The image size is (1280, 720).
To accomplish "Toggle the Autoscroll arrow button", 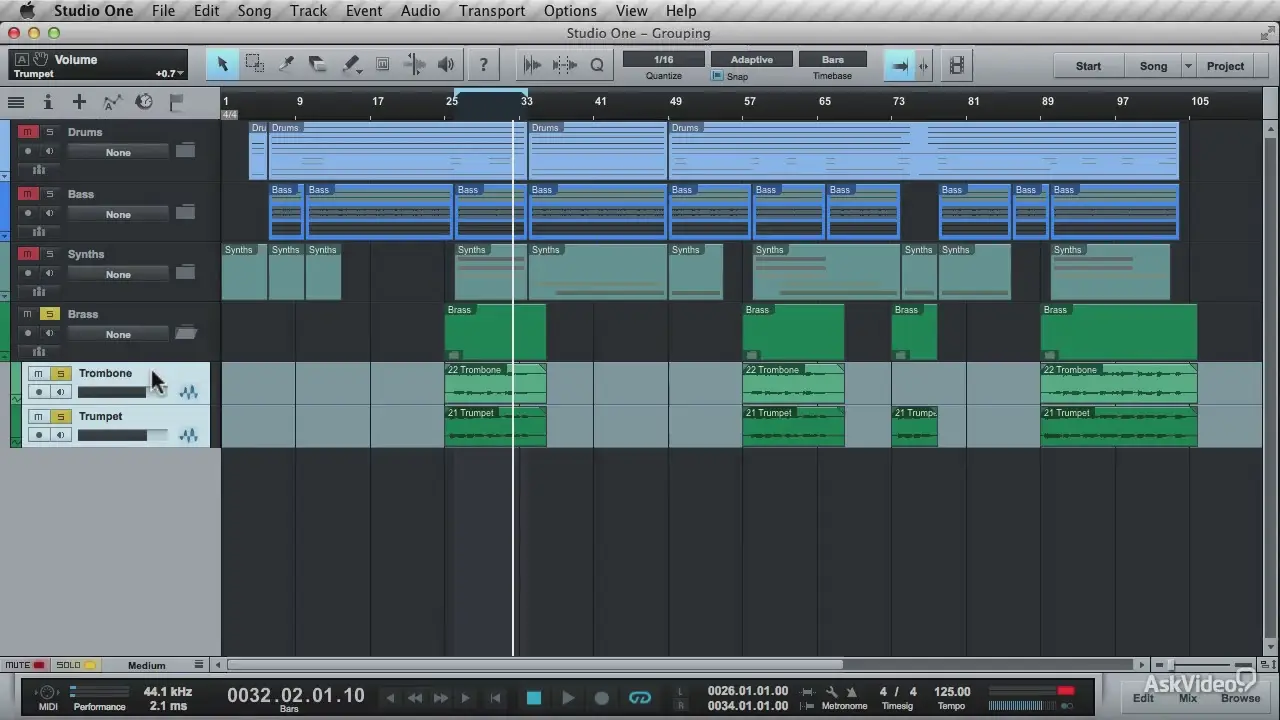I will click(x=900, y=65).
